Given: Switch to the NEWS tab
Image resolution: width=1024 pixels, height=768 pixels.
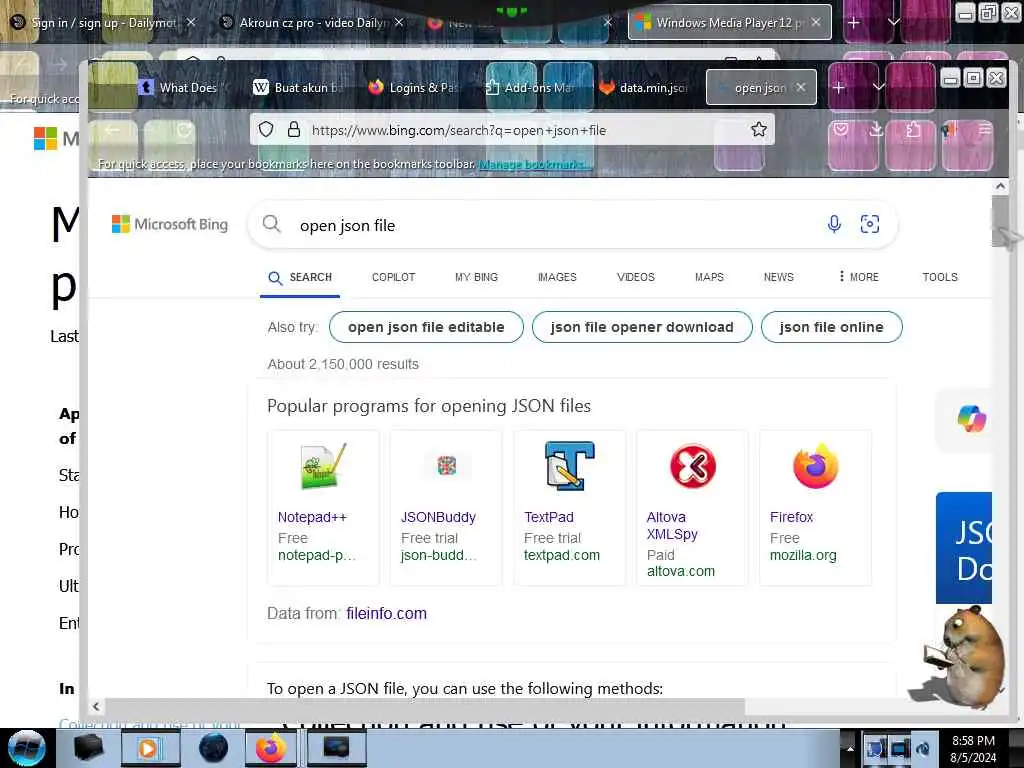Looking at the screenshot, I should (778, 277).
